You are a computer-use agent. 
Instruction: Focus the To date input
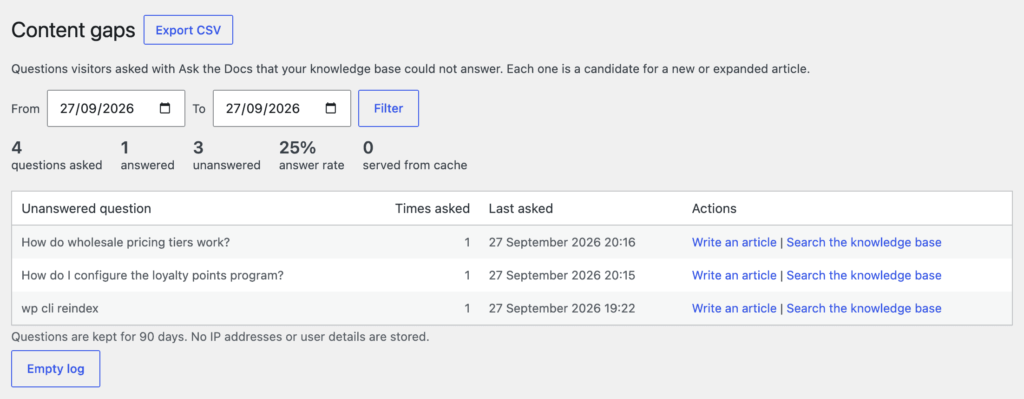coord(282,108)
